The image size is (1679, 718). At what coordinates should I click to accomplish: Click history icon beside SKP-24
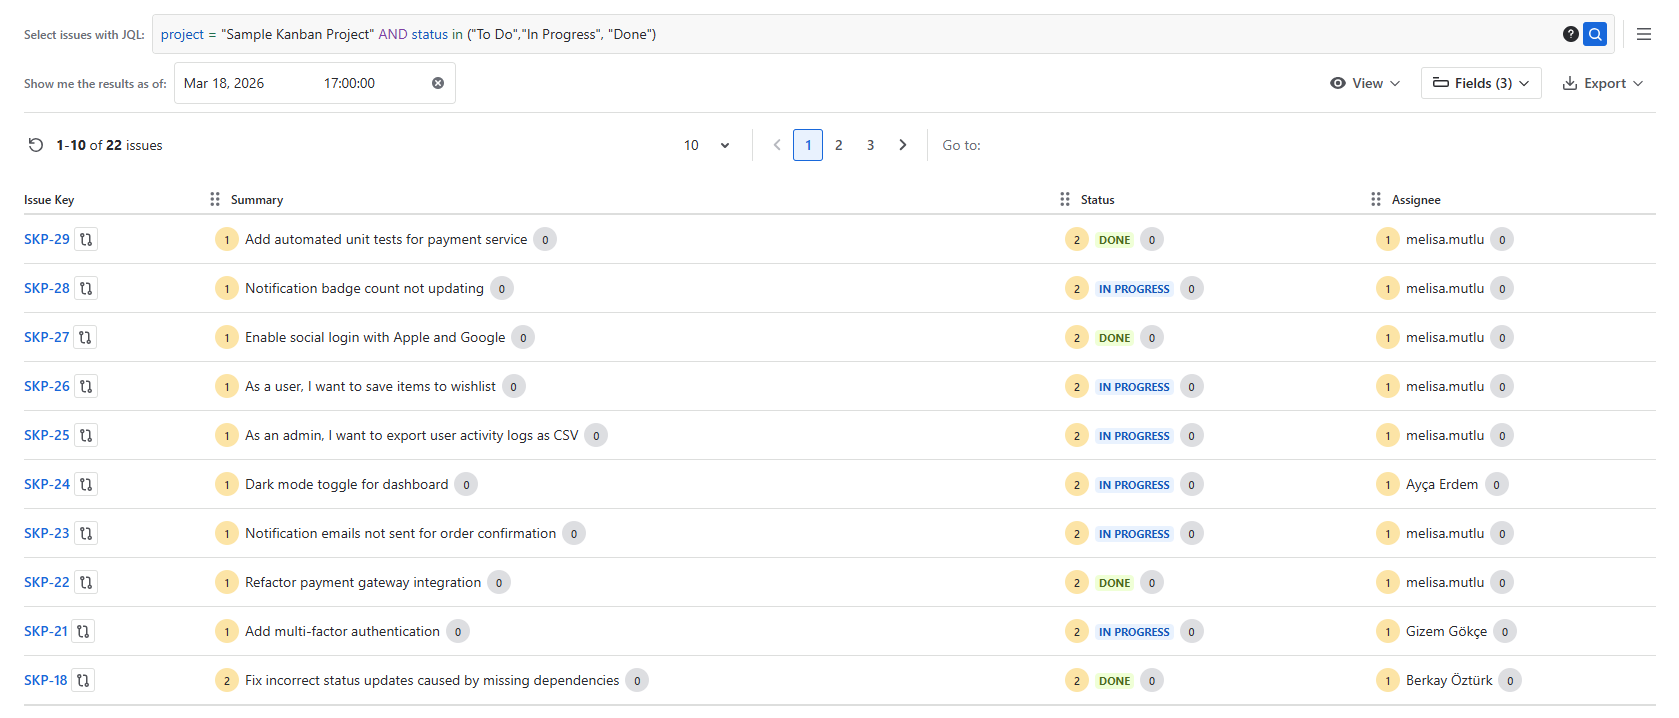click(x=87, y=485)
